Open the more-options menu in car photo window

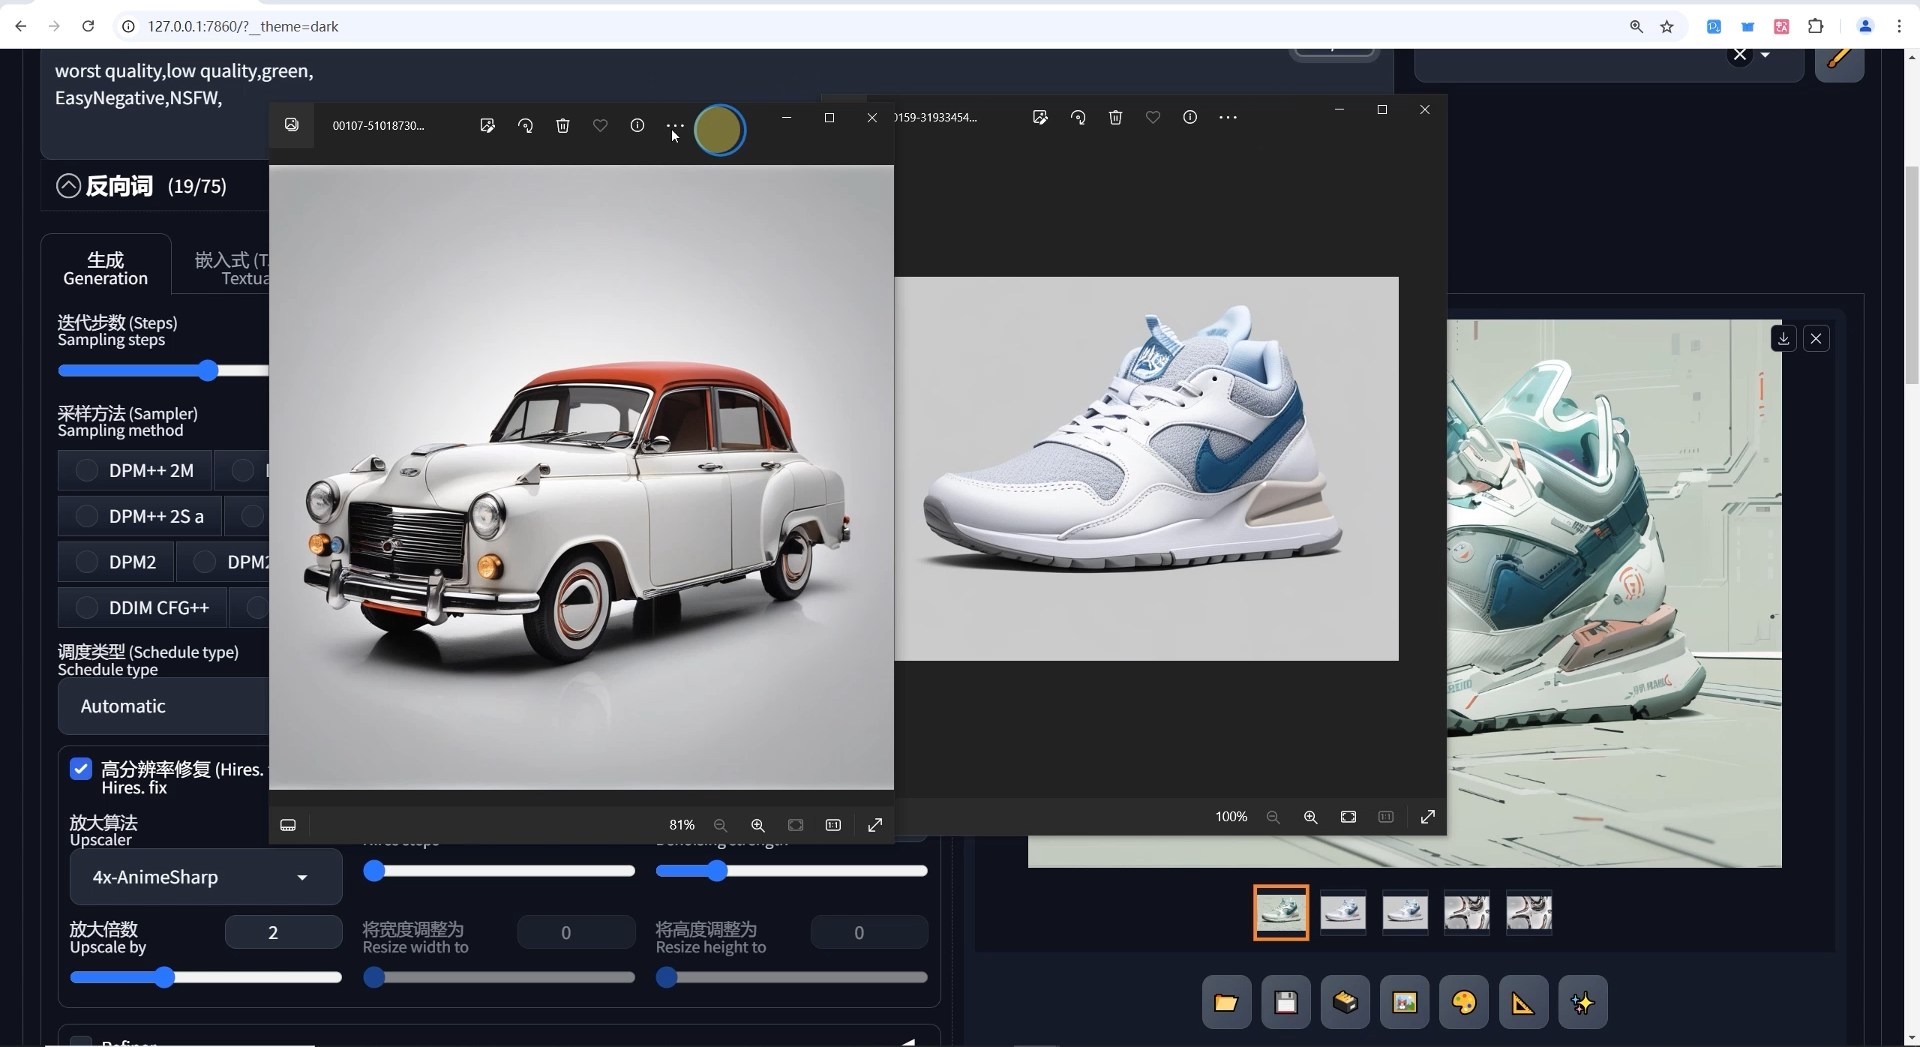pyautogui.click(x=676, y=126)
